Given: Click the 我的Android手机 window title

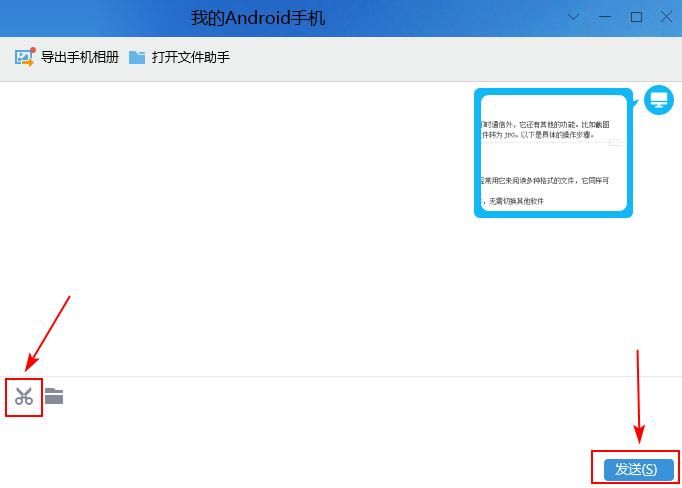Looking at the screenshot, I should pyautogui.click(x=257, y=18).
